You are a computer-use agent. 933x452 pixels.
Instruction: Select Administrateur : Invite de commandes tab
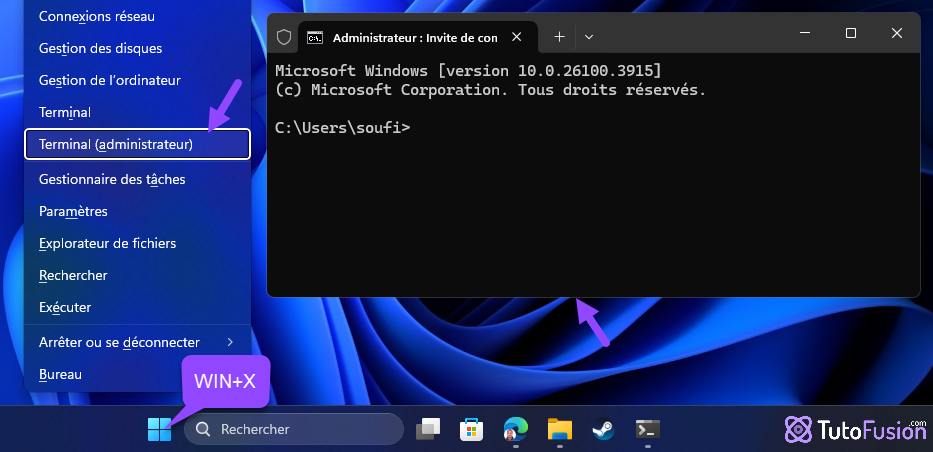(417, 37)
